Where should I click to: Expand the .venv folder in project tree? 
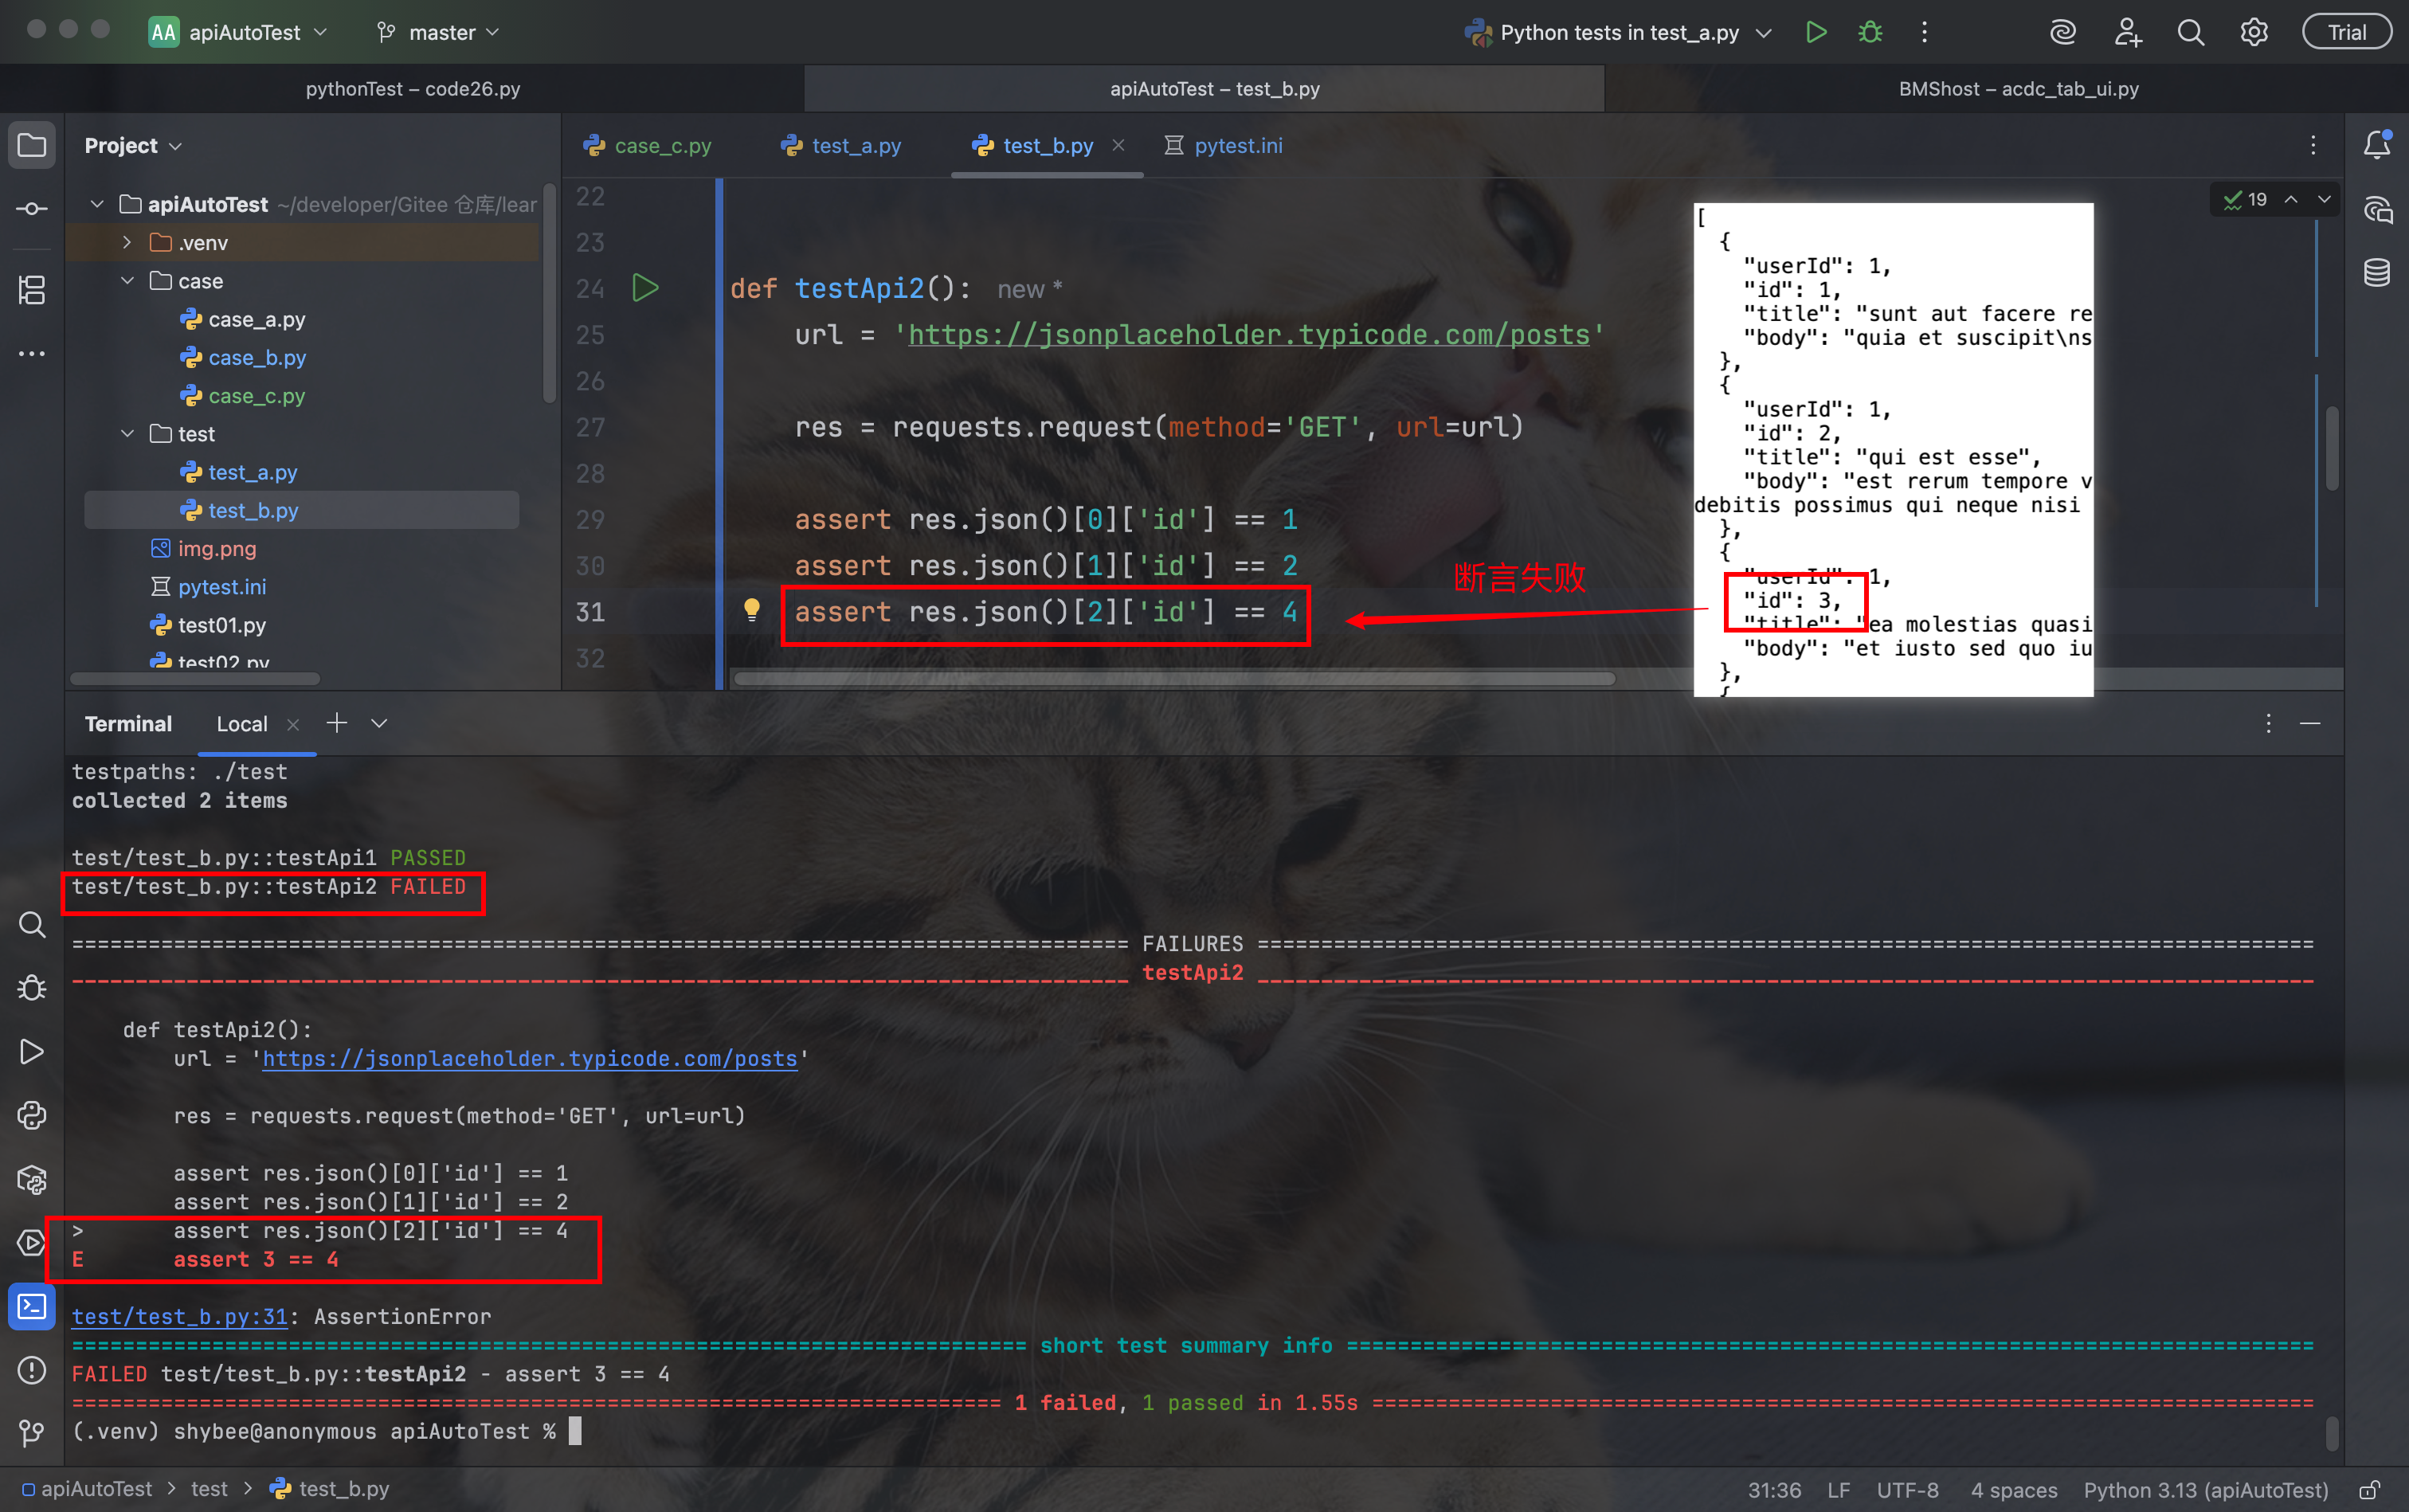tap(127, 242)
